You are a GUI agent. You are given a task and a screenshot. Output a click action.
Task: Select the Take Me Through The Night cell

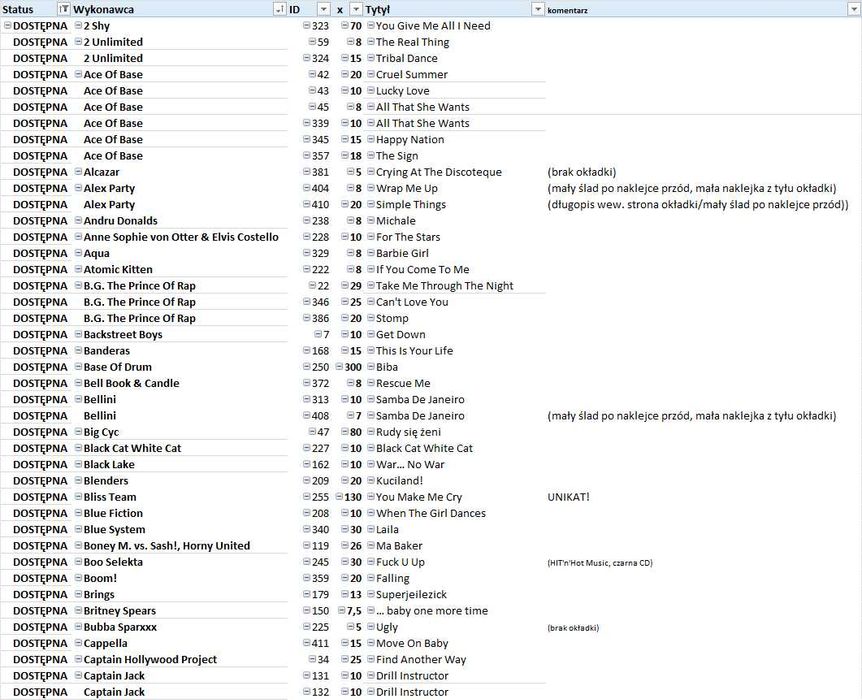coord(444,286)
